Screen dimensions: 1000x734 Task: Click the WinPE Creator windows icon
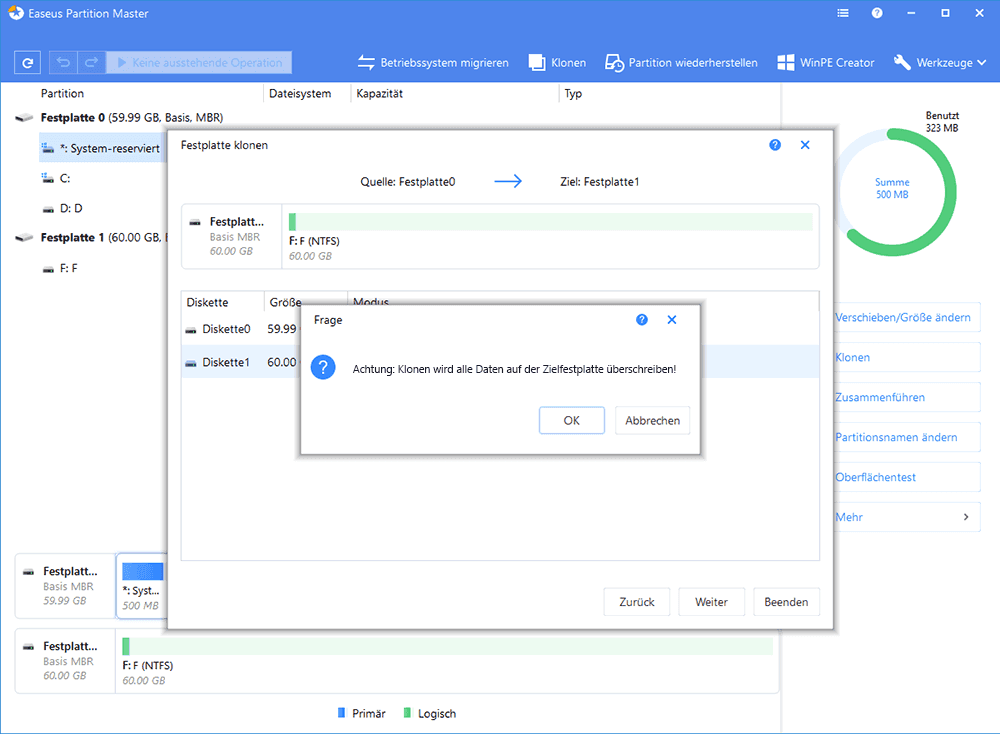(x=786, y=62)
